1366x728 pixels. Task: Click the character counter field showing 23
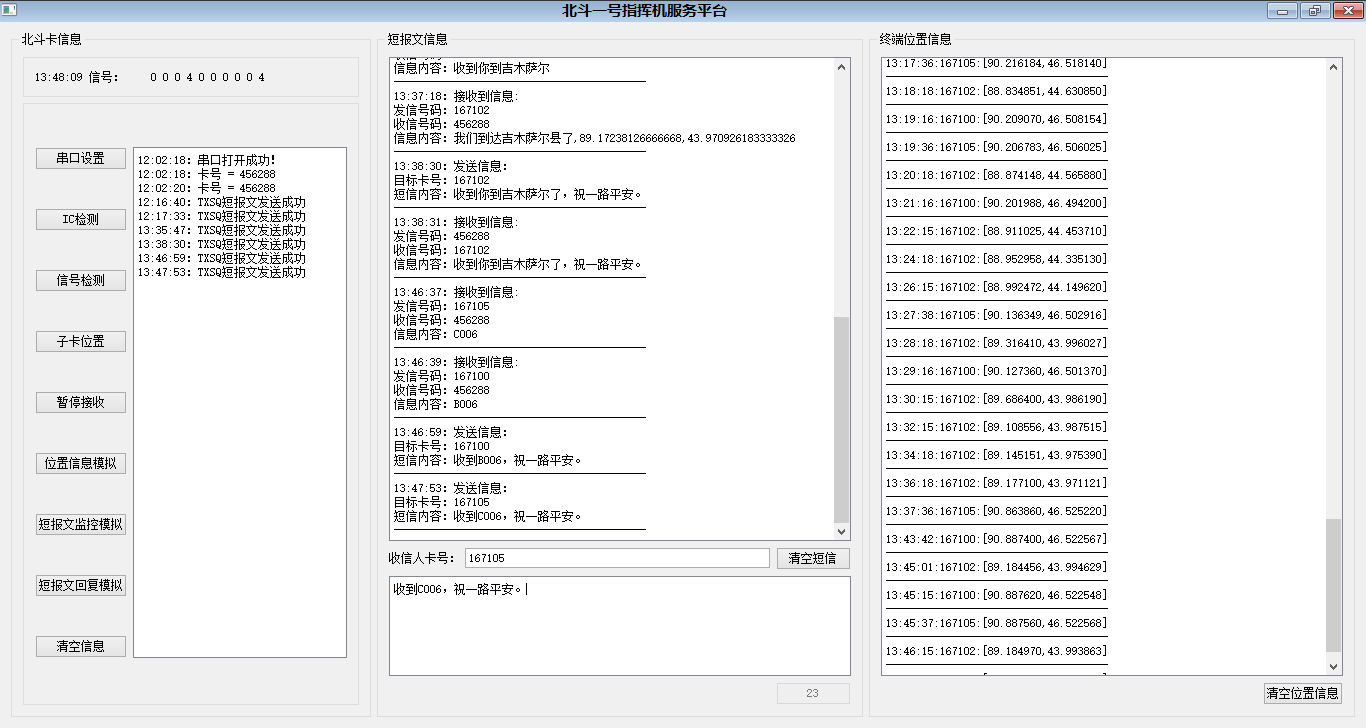(x=813, y=693)
